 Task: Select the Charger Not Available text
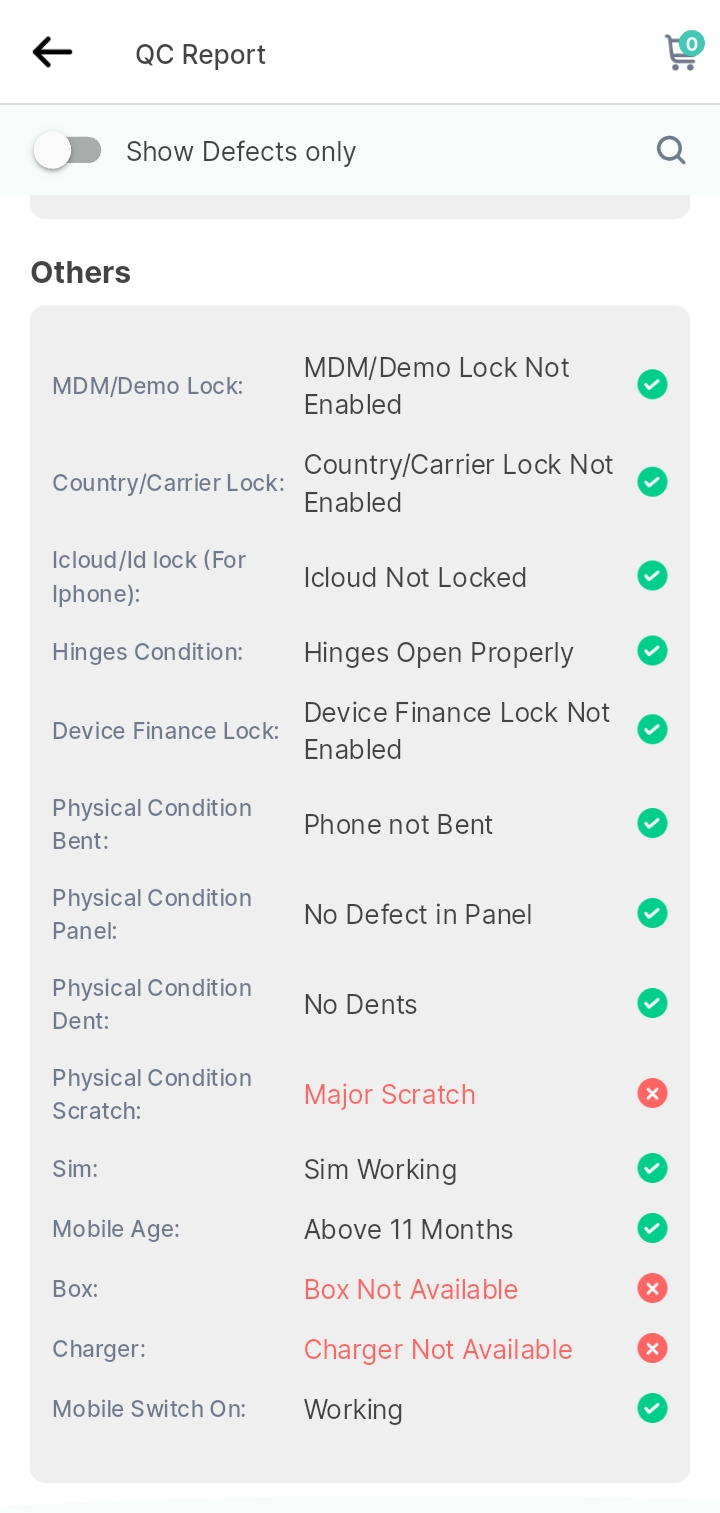tap(438, 1349)
